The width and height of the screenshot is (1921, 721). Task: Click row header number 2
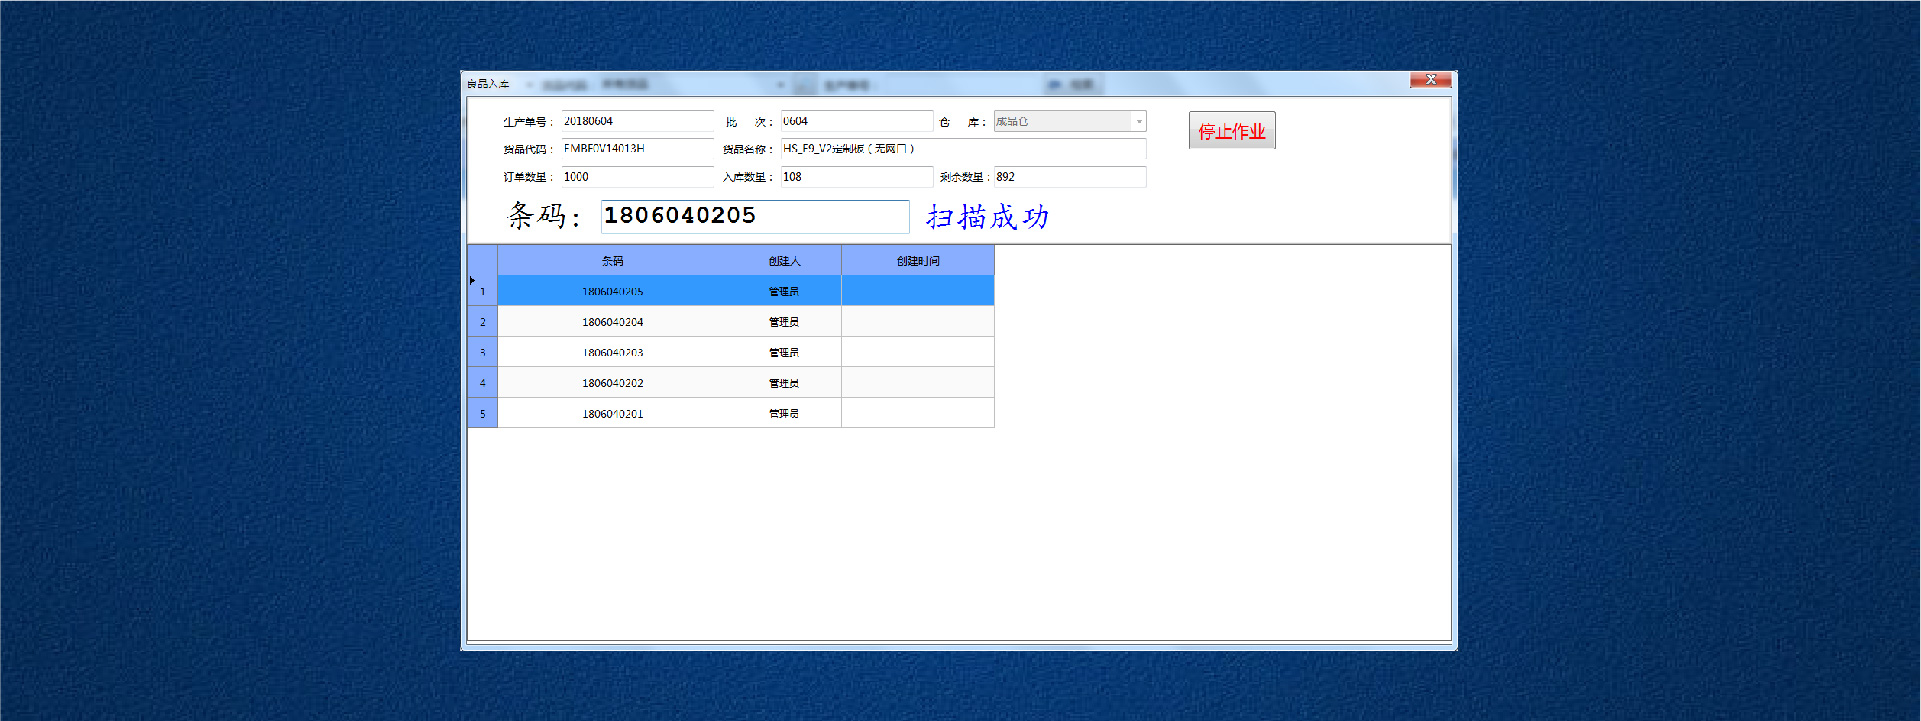pyautogui.click(x=482, y=322)
